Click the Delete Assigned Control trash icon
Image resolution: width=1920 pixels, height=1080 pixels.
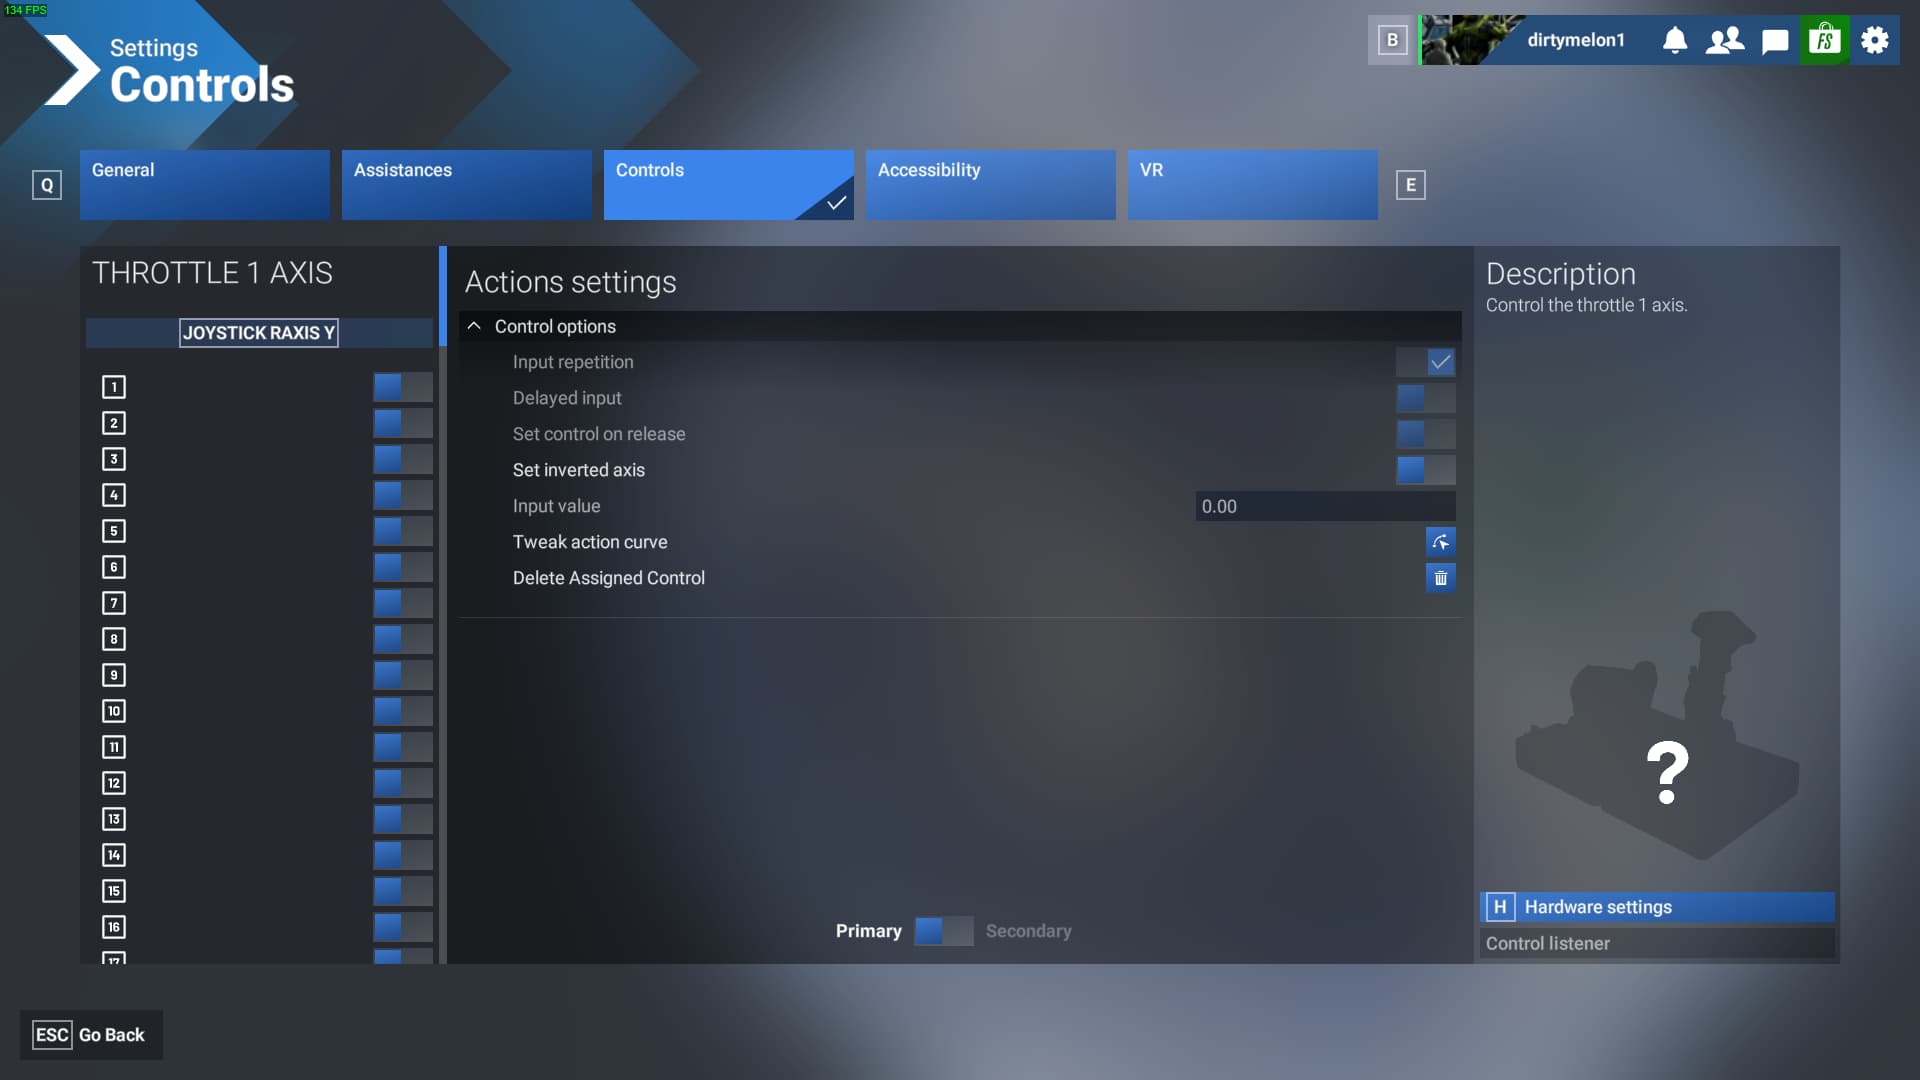pos(1440,578)
